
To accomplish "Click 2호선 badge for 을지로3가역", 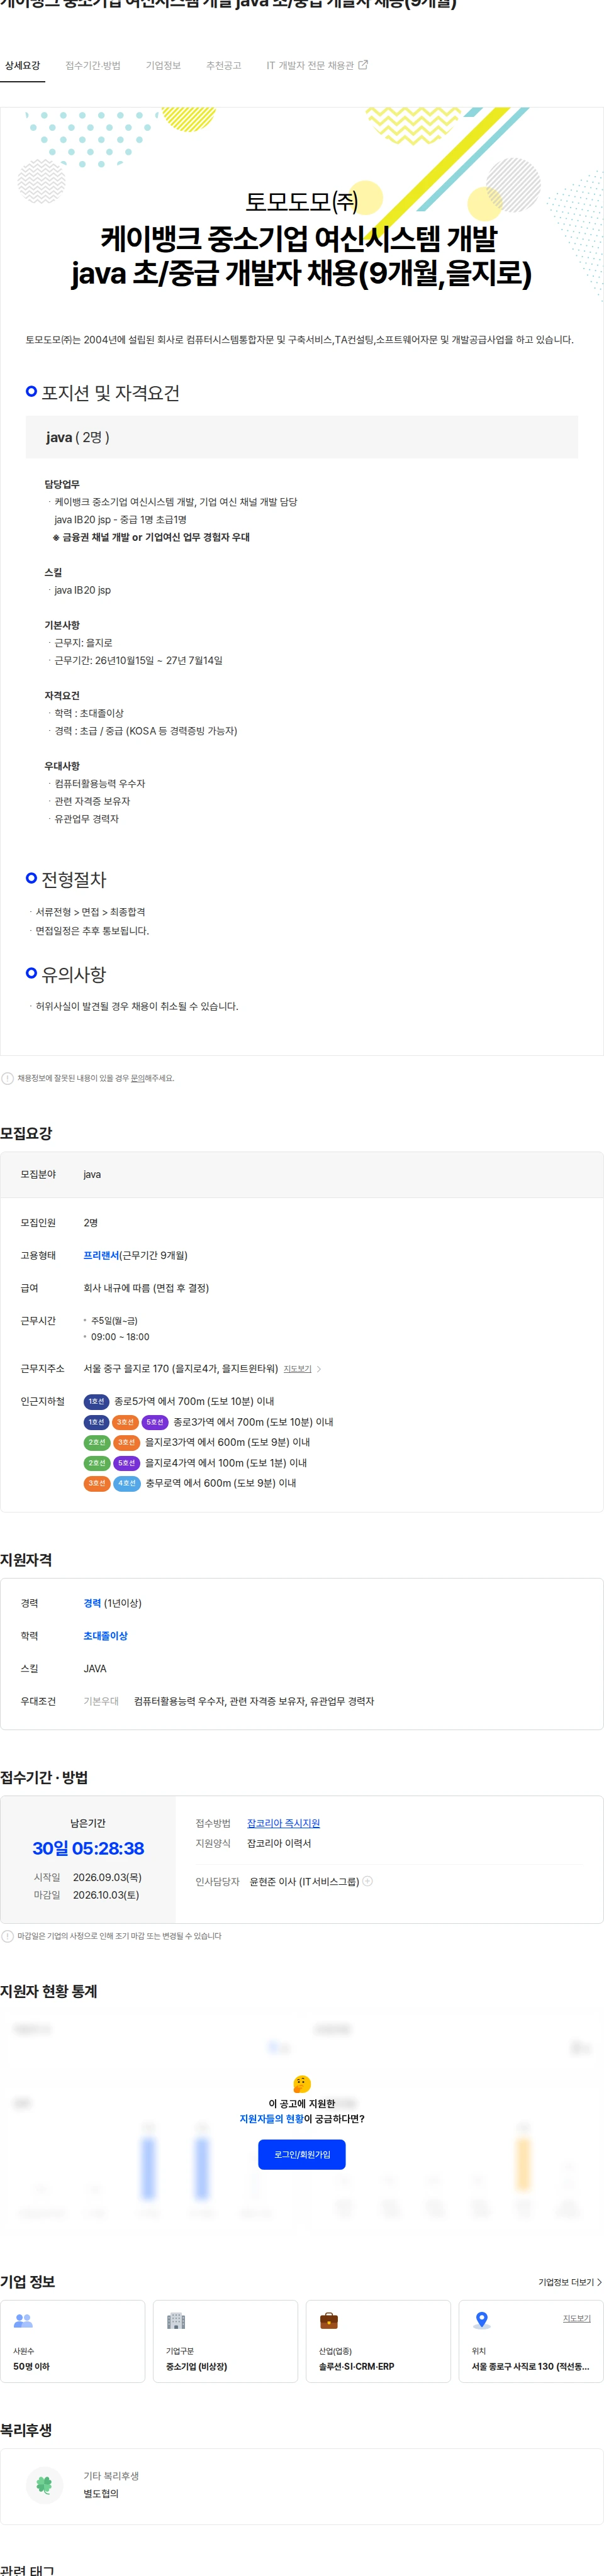I will tap(96, 1442).
